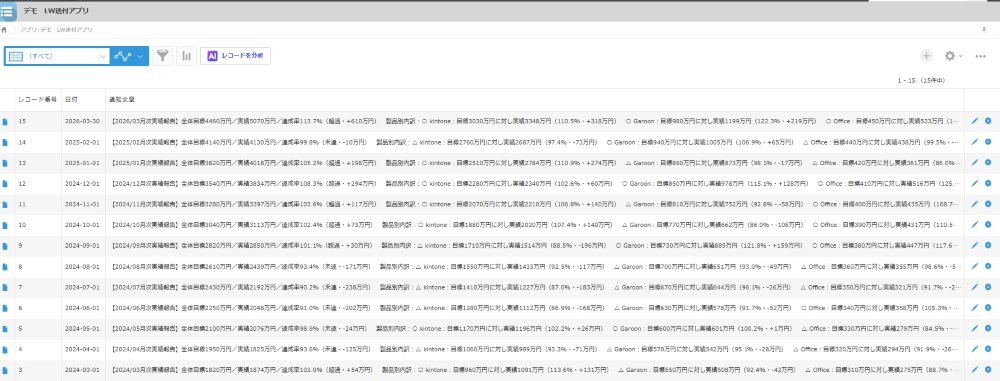Open details of record 8
Viewport: 1000px width, 381px height.
click(x=5, y=267)
